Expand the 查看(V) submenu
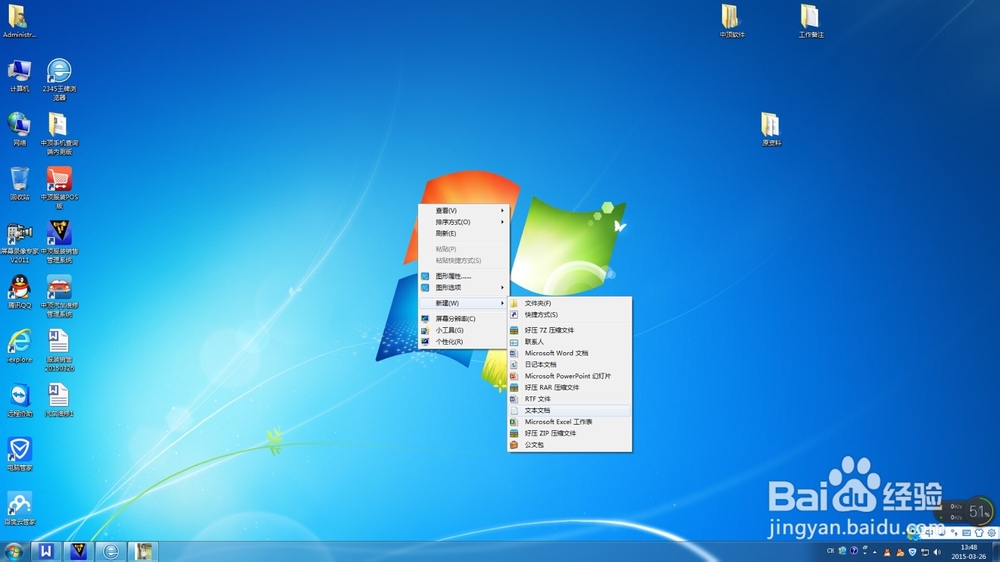Viewport: 1000px width, 562px height. [x=464, y=211]
